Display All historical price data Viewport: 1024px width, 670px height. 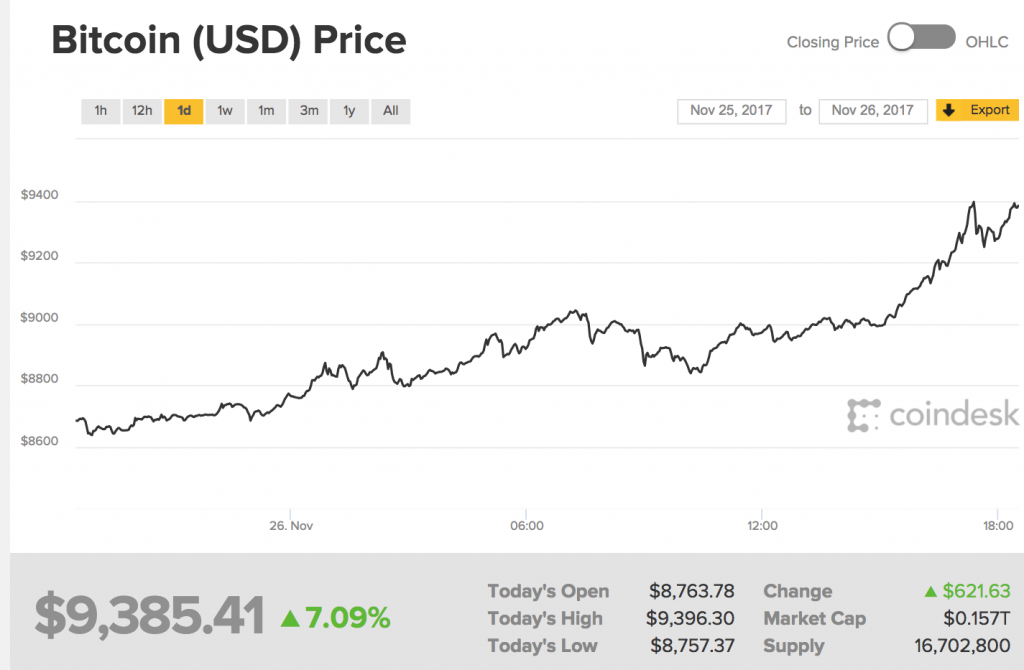[389, 111]
